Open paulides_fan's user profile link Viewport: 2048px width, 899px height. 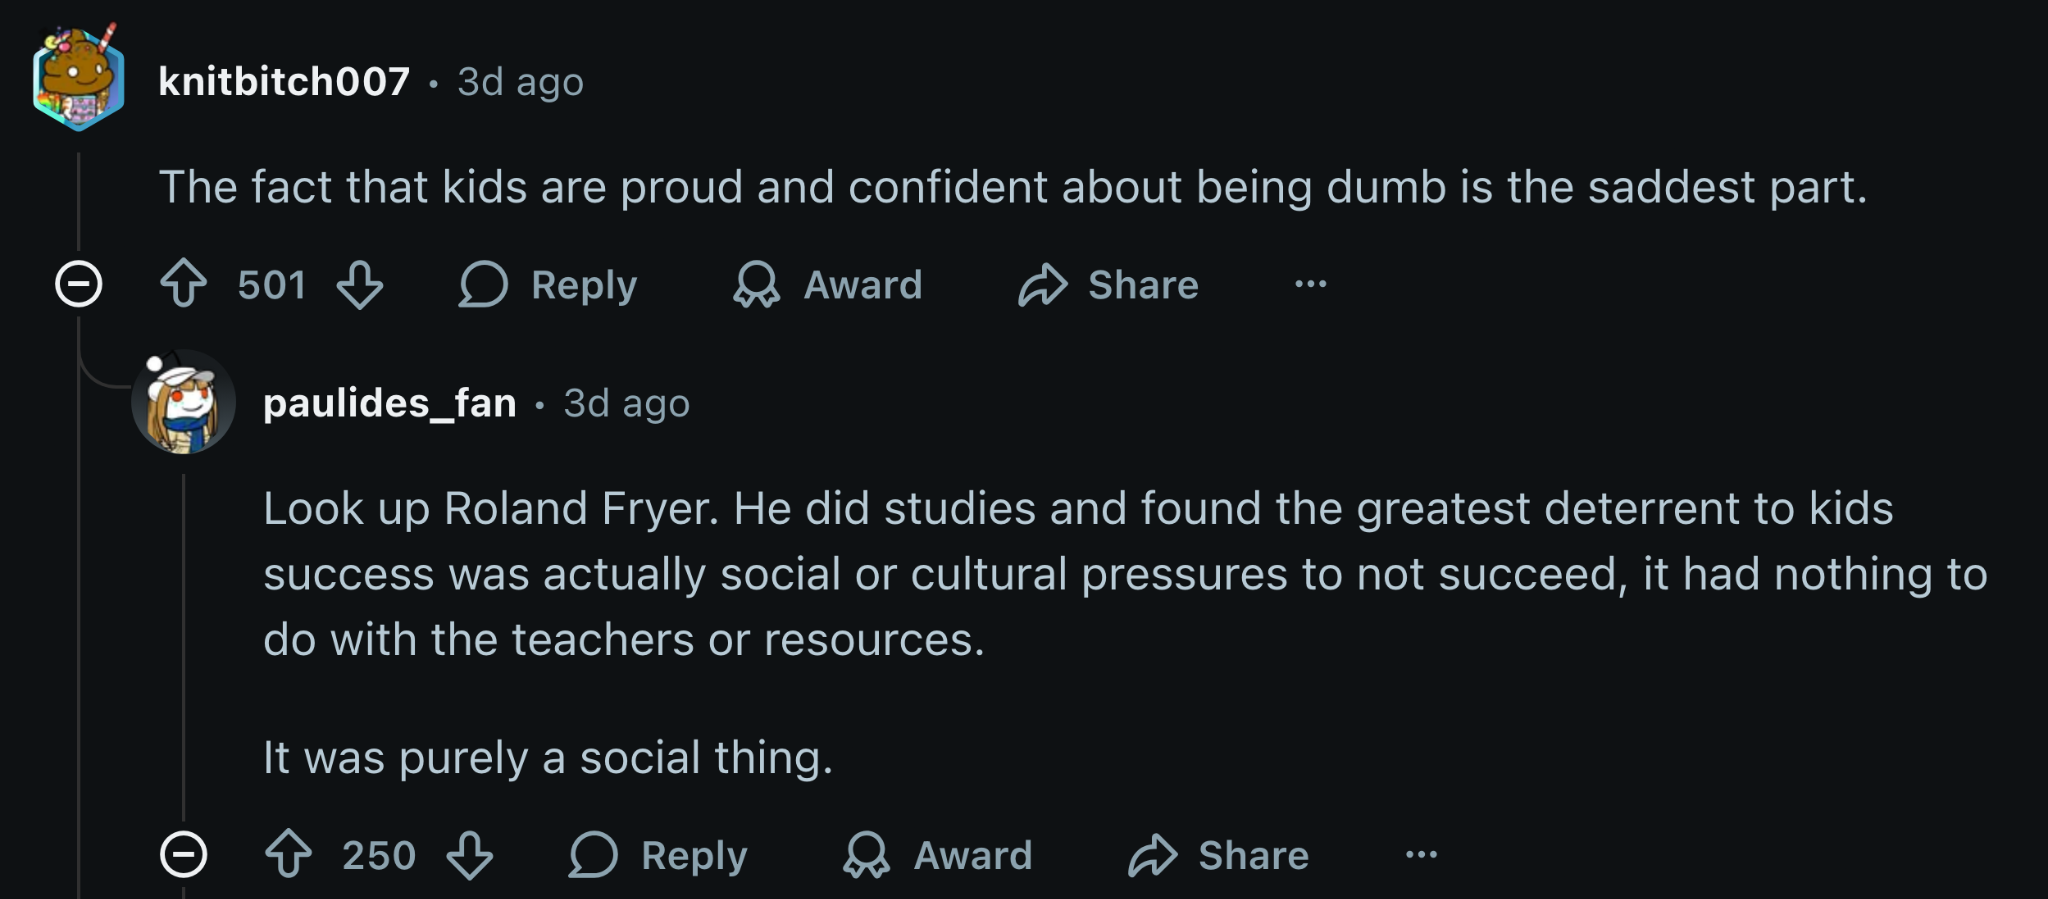(389, 403)
